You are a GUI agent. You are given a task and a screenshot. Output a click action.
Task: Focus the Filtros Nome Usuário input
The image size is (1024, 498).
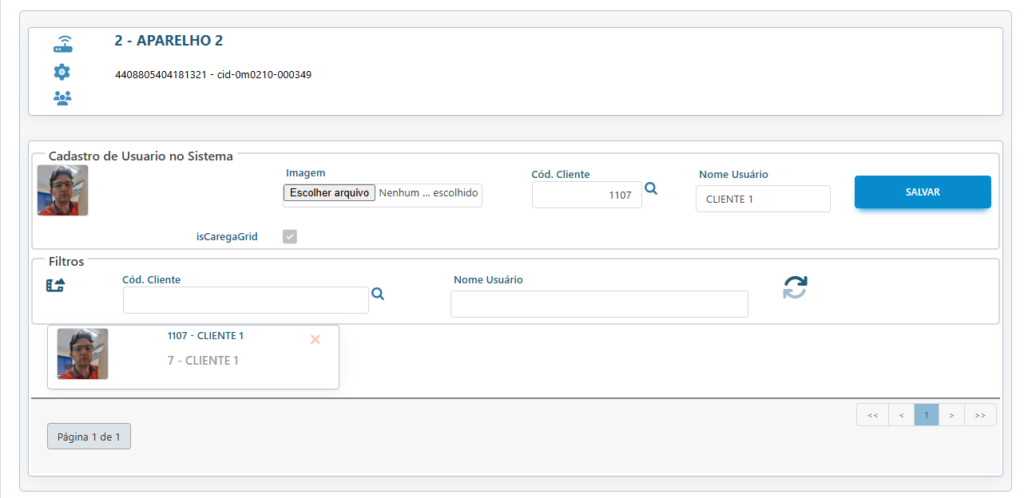(x=599, y=304)
